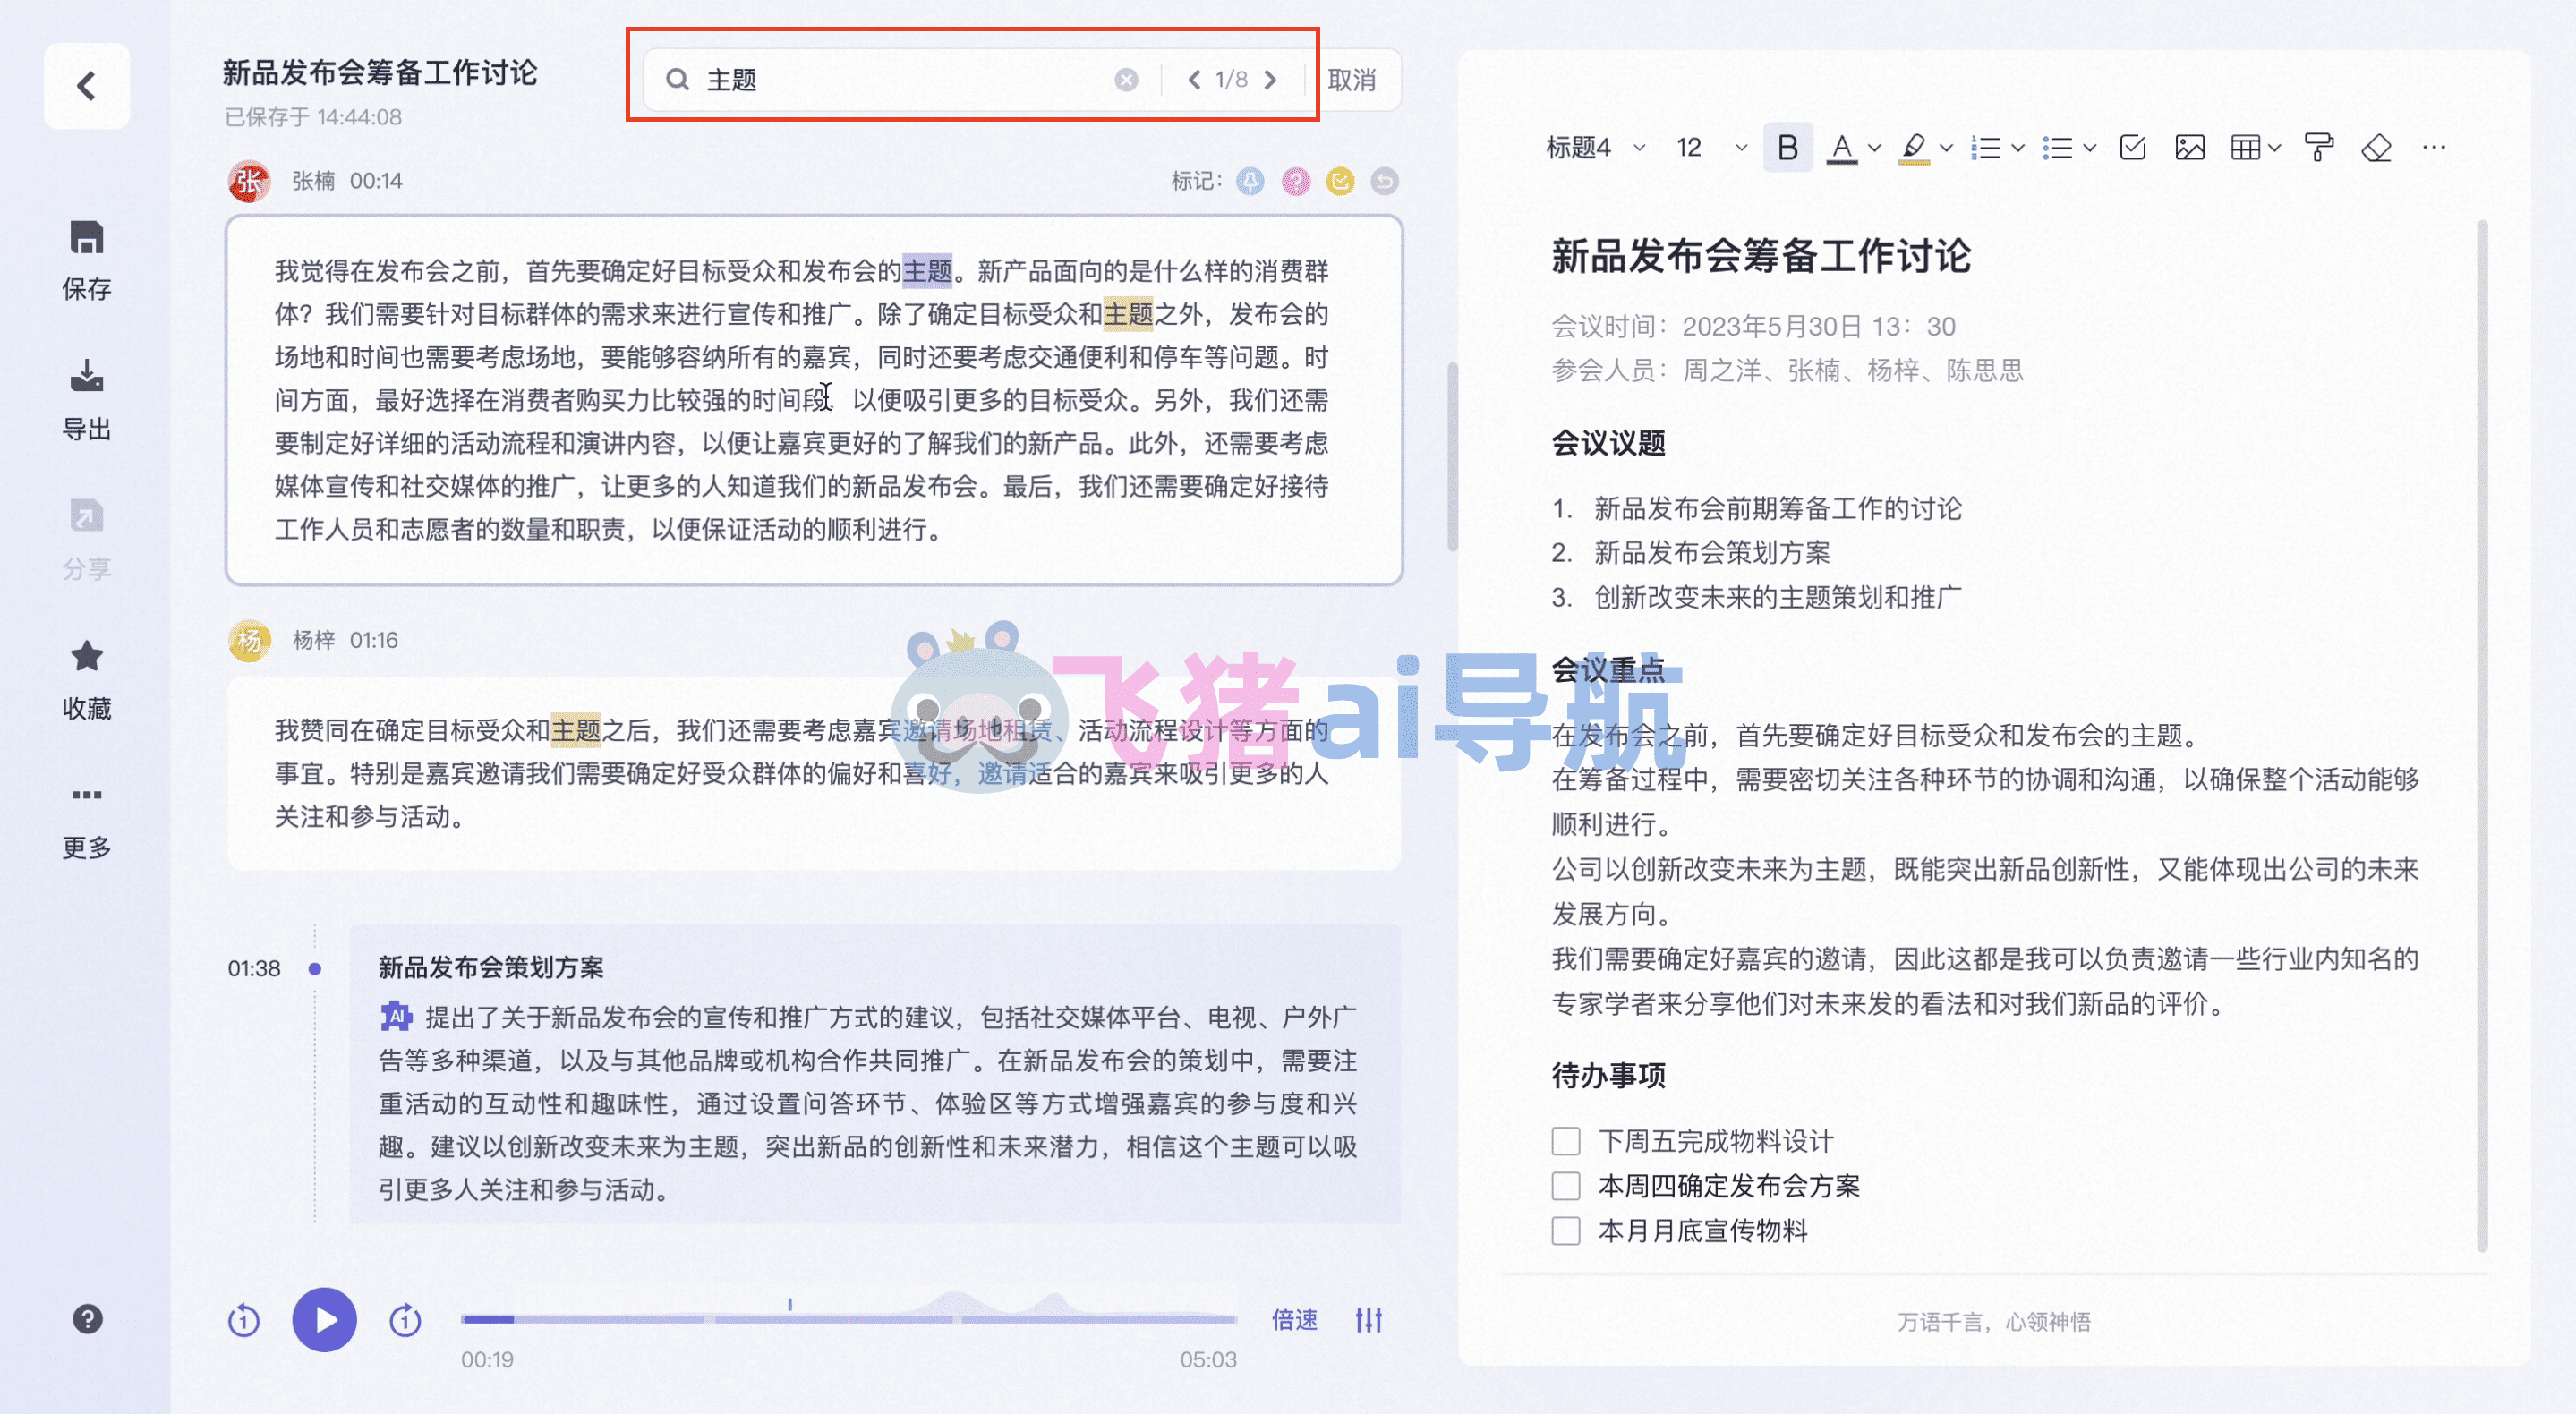Check 本月月底宣传物料 task
This screenshot has height=1414, width=2576.
1566,1230
